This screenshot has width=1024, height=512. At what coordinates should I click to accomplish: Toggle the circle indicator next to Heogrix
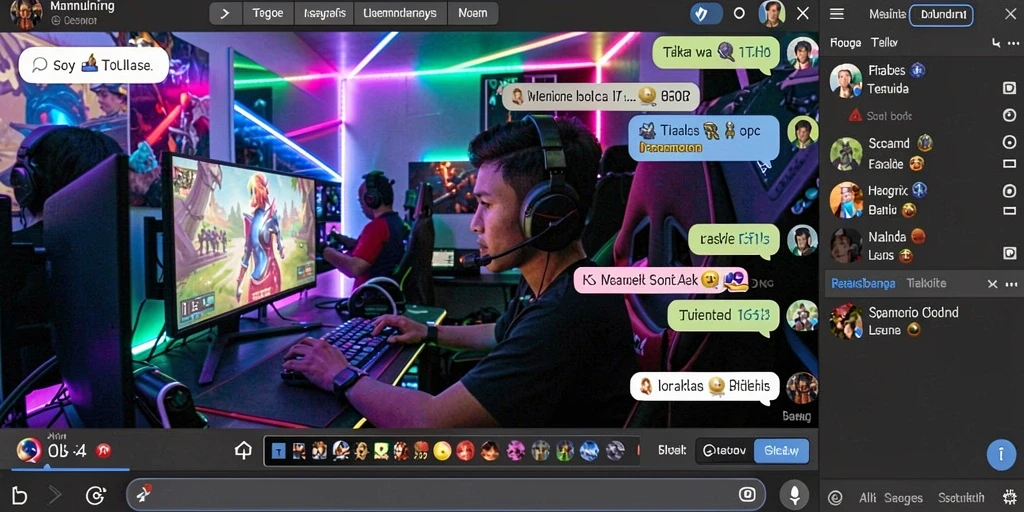1009,191
